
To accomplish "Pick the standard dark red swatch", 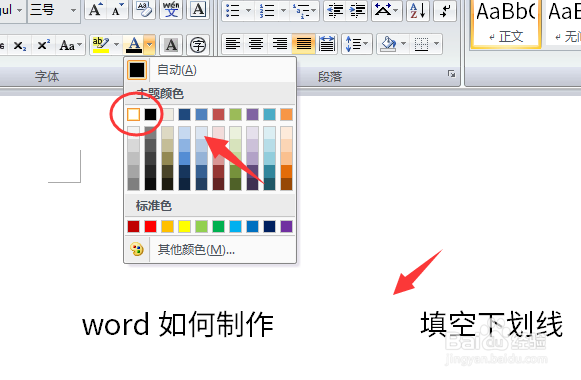I will 133,226.
